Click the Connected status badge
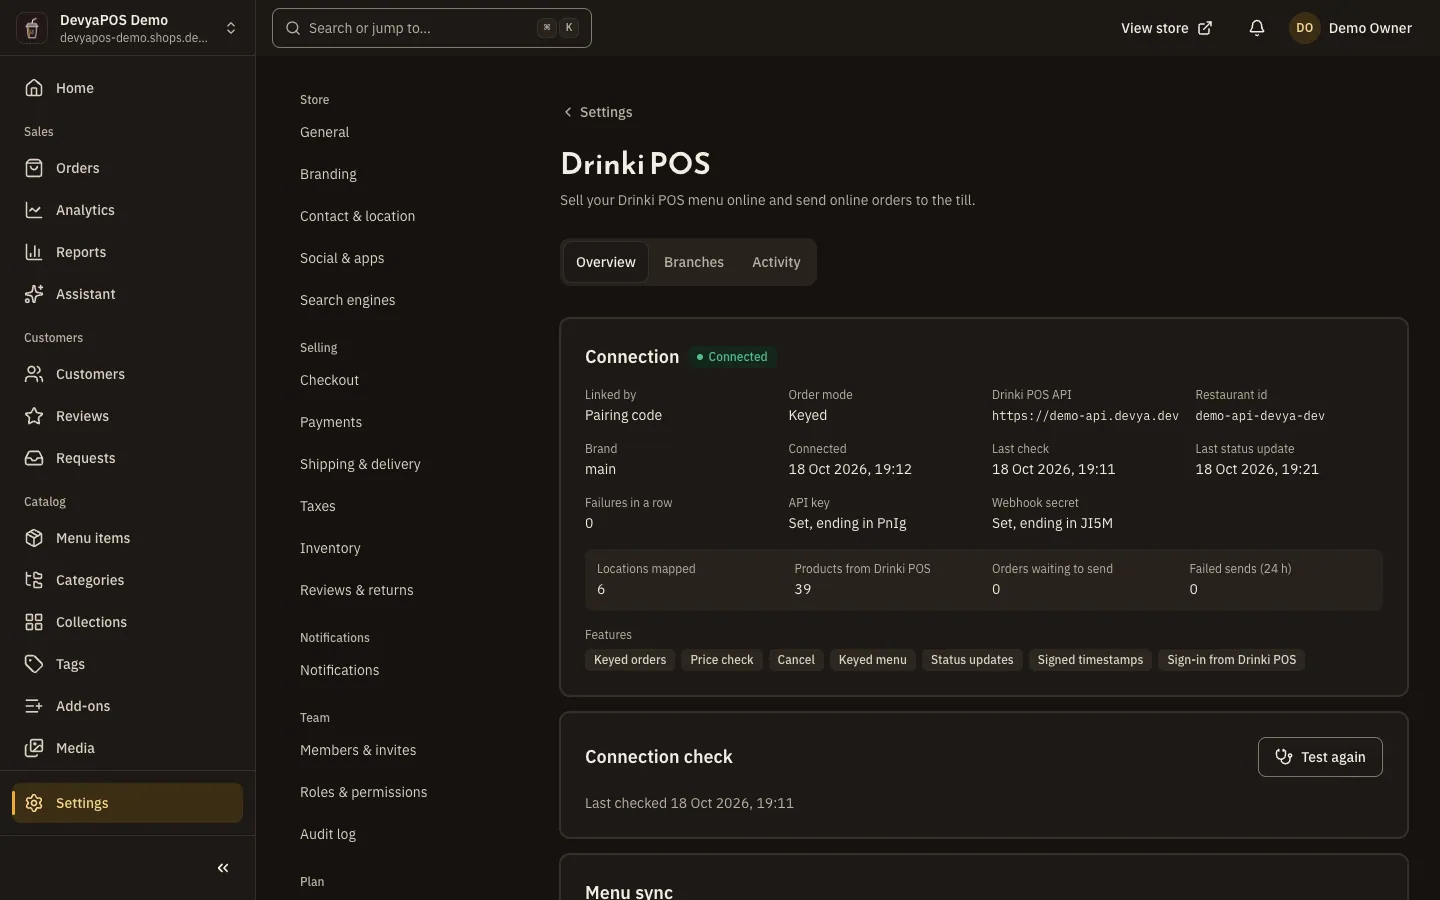This screenshot has width=1440, height=900. (732, 357)
